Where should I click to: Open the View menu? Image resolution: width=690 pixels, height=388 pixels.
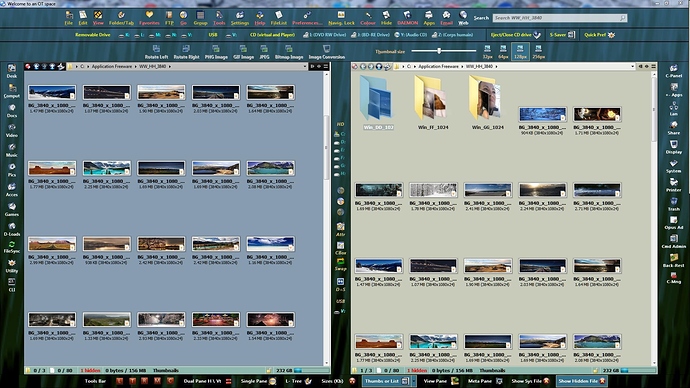(98, 18)
